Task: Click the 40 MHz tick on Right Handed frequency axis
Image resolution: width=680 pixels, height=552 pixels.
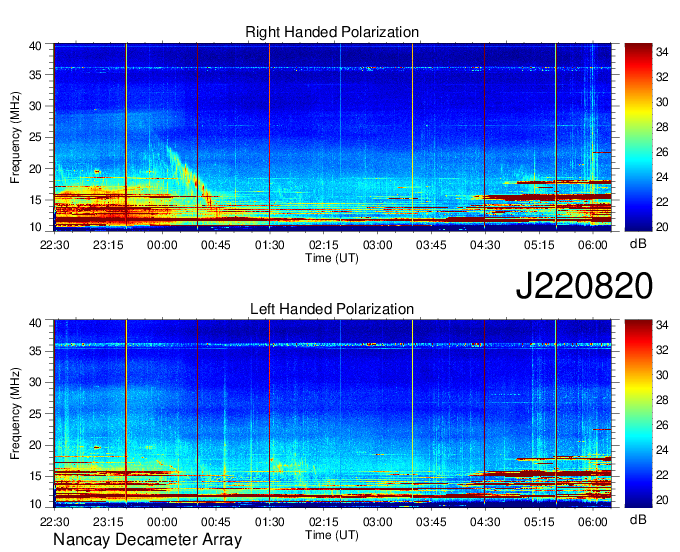Action: pyautogui.click(x=35, y=46)
